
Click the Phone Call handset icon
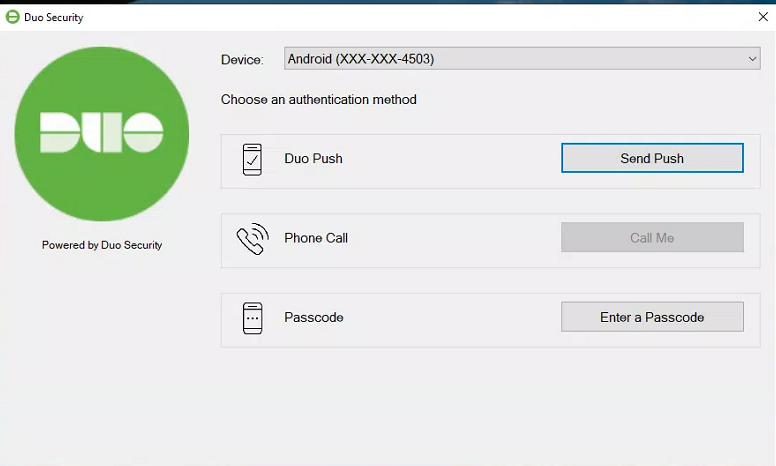[x=252, y=238]
